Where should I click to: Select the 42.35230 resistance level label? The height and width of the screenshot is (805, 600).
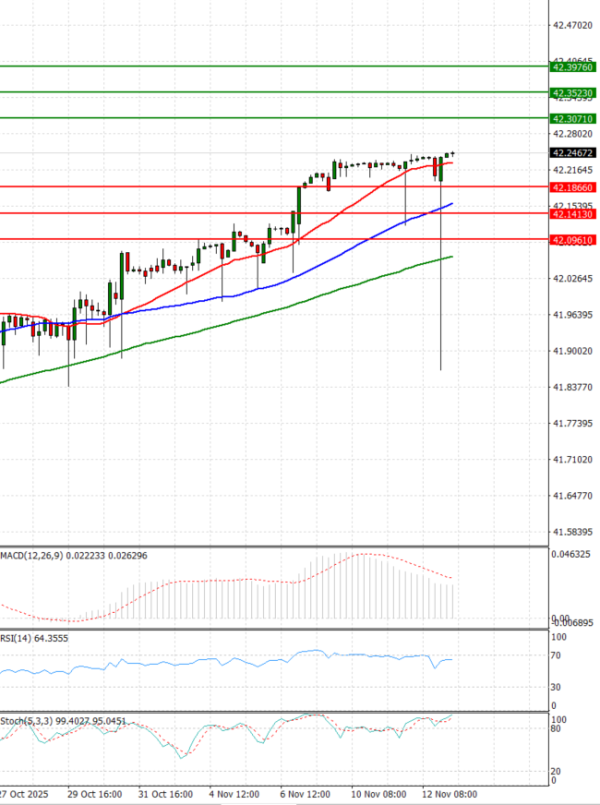click(573, 92)
